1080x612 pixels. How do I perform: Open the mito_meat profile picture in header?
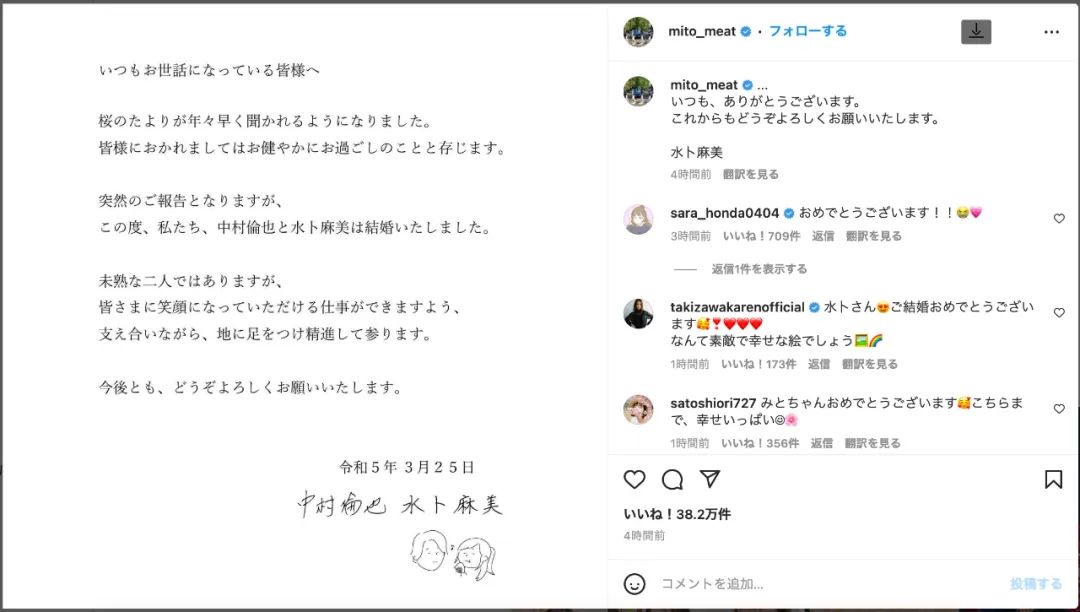pos(638,32)
